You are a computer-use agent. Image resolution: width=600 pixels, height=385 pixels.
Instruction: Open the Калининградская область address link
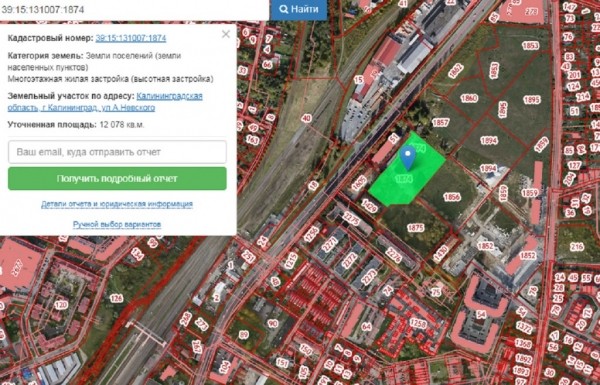tap(105, 102)
